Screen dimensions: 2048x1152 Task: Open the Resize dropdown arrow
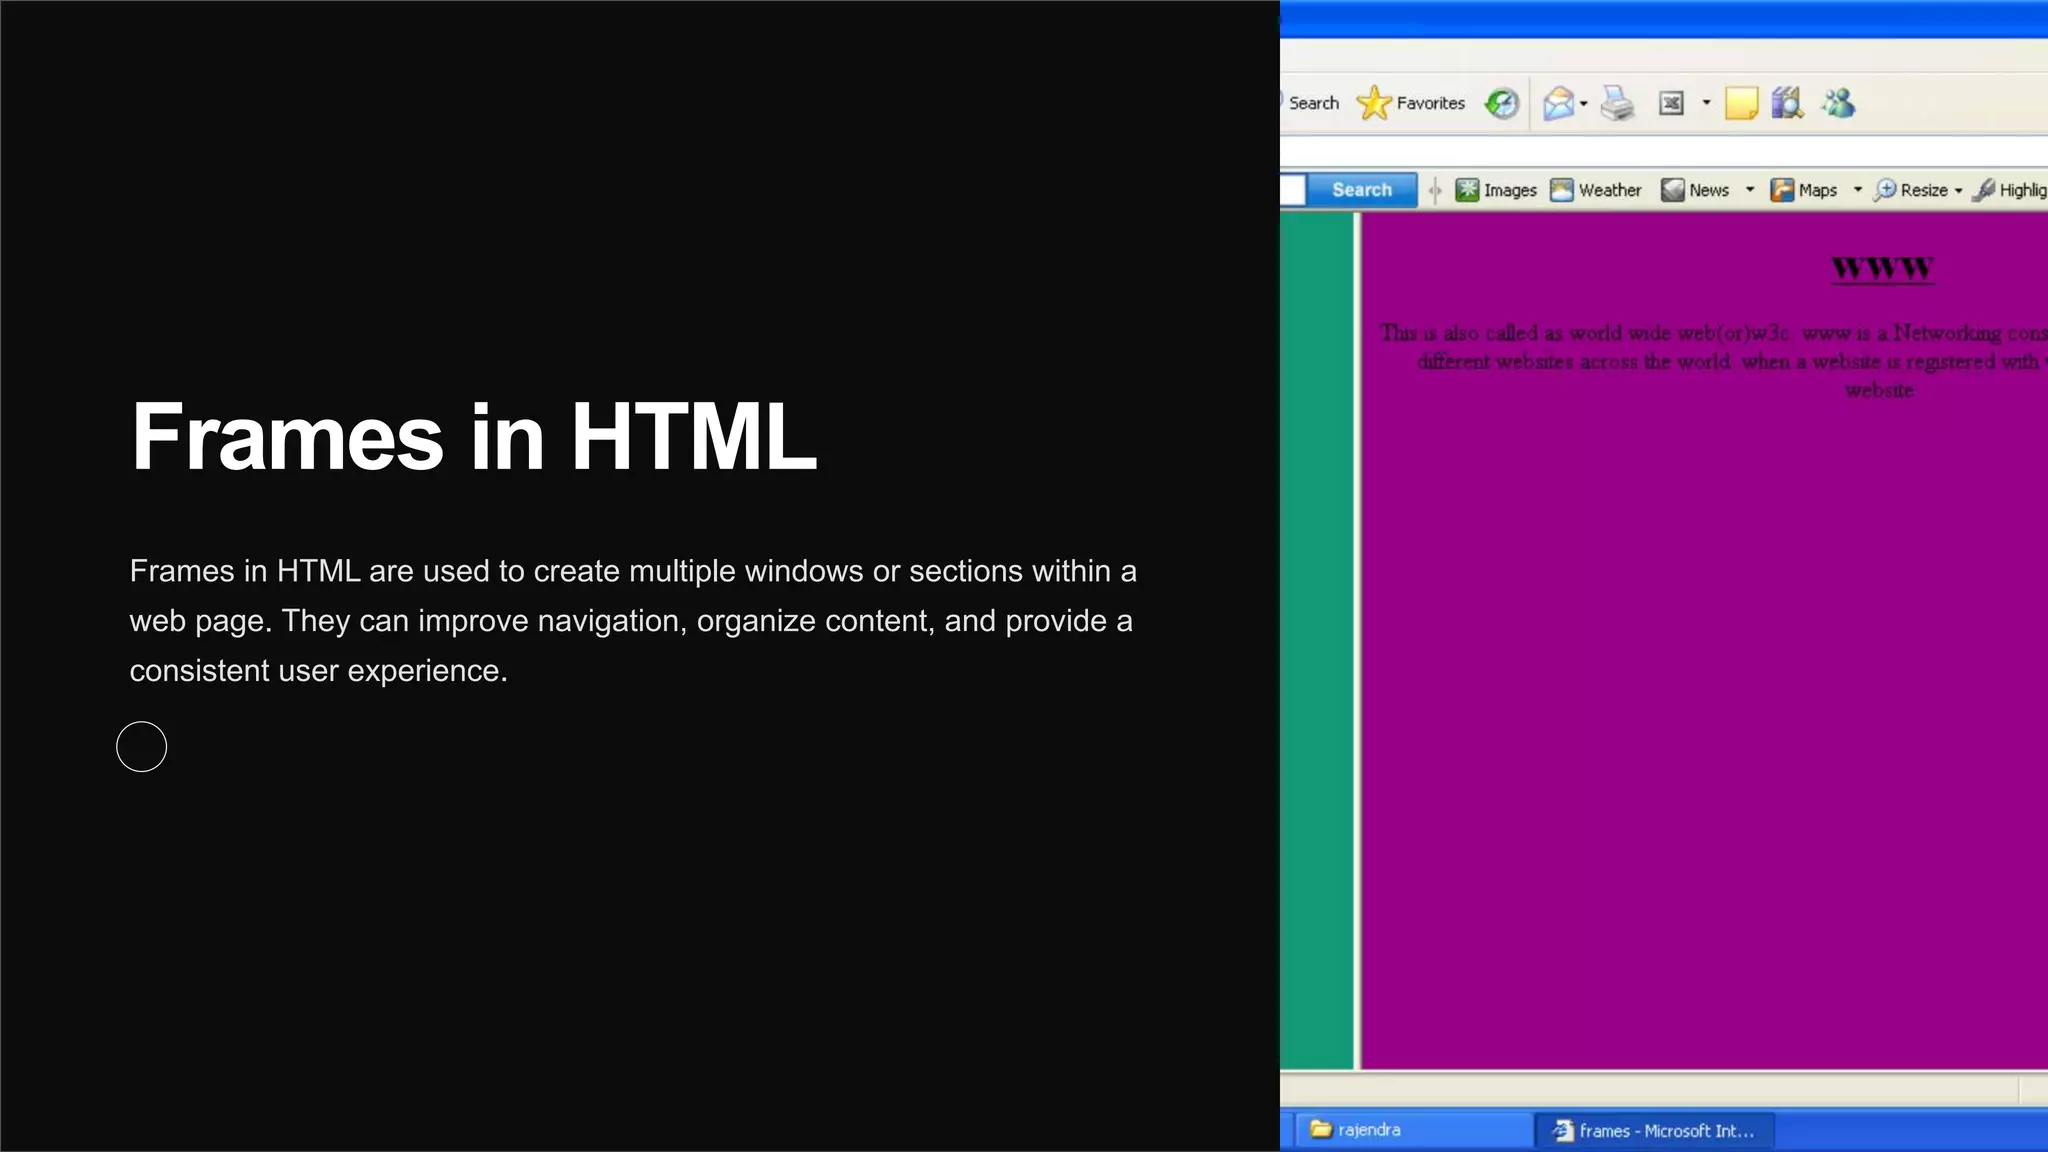pos(1958,190)
